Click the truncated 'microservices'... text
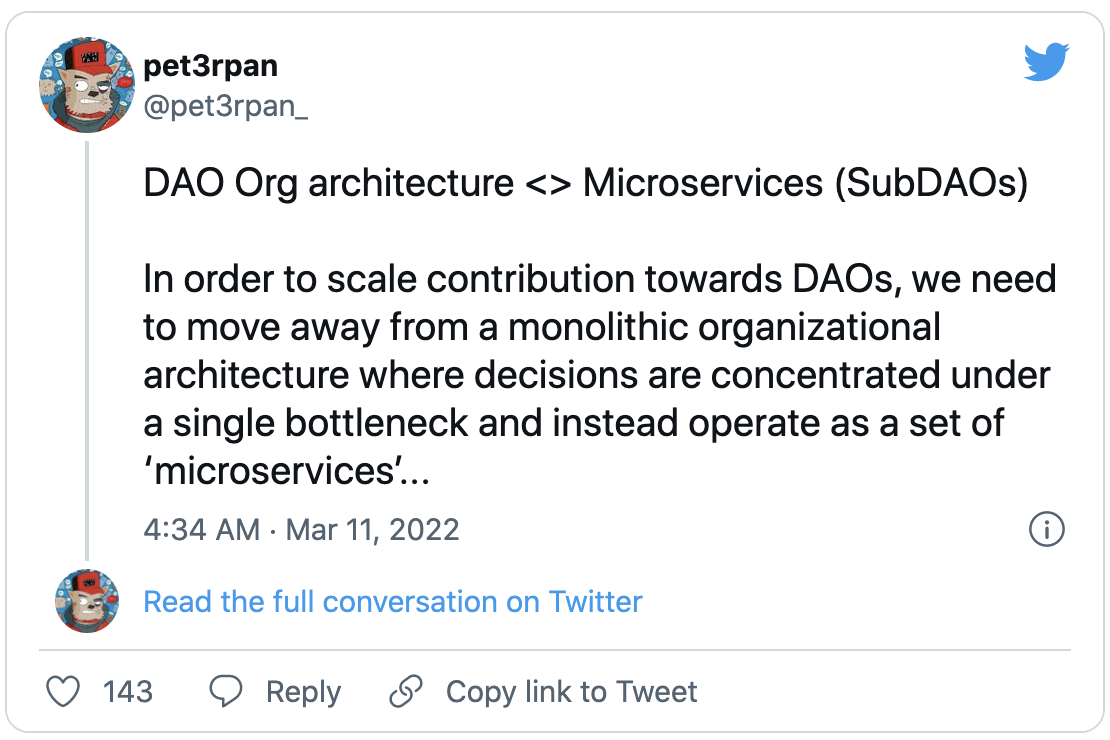The image size is (1110, 740). click(x=287, y=471)
